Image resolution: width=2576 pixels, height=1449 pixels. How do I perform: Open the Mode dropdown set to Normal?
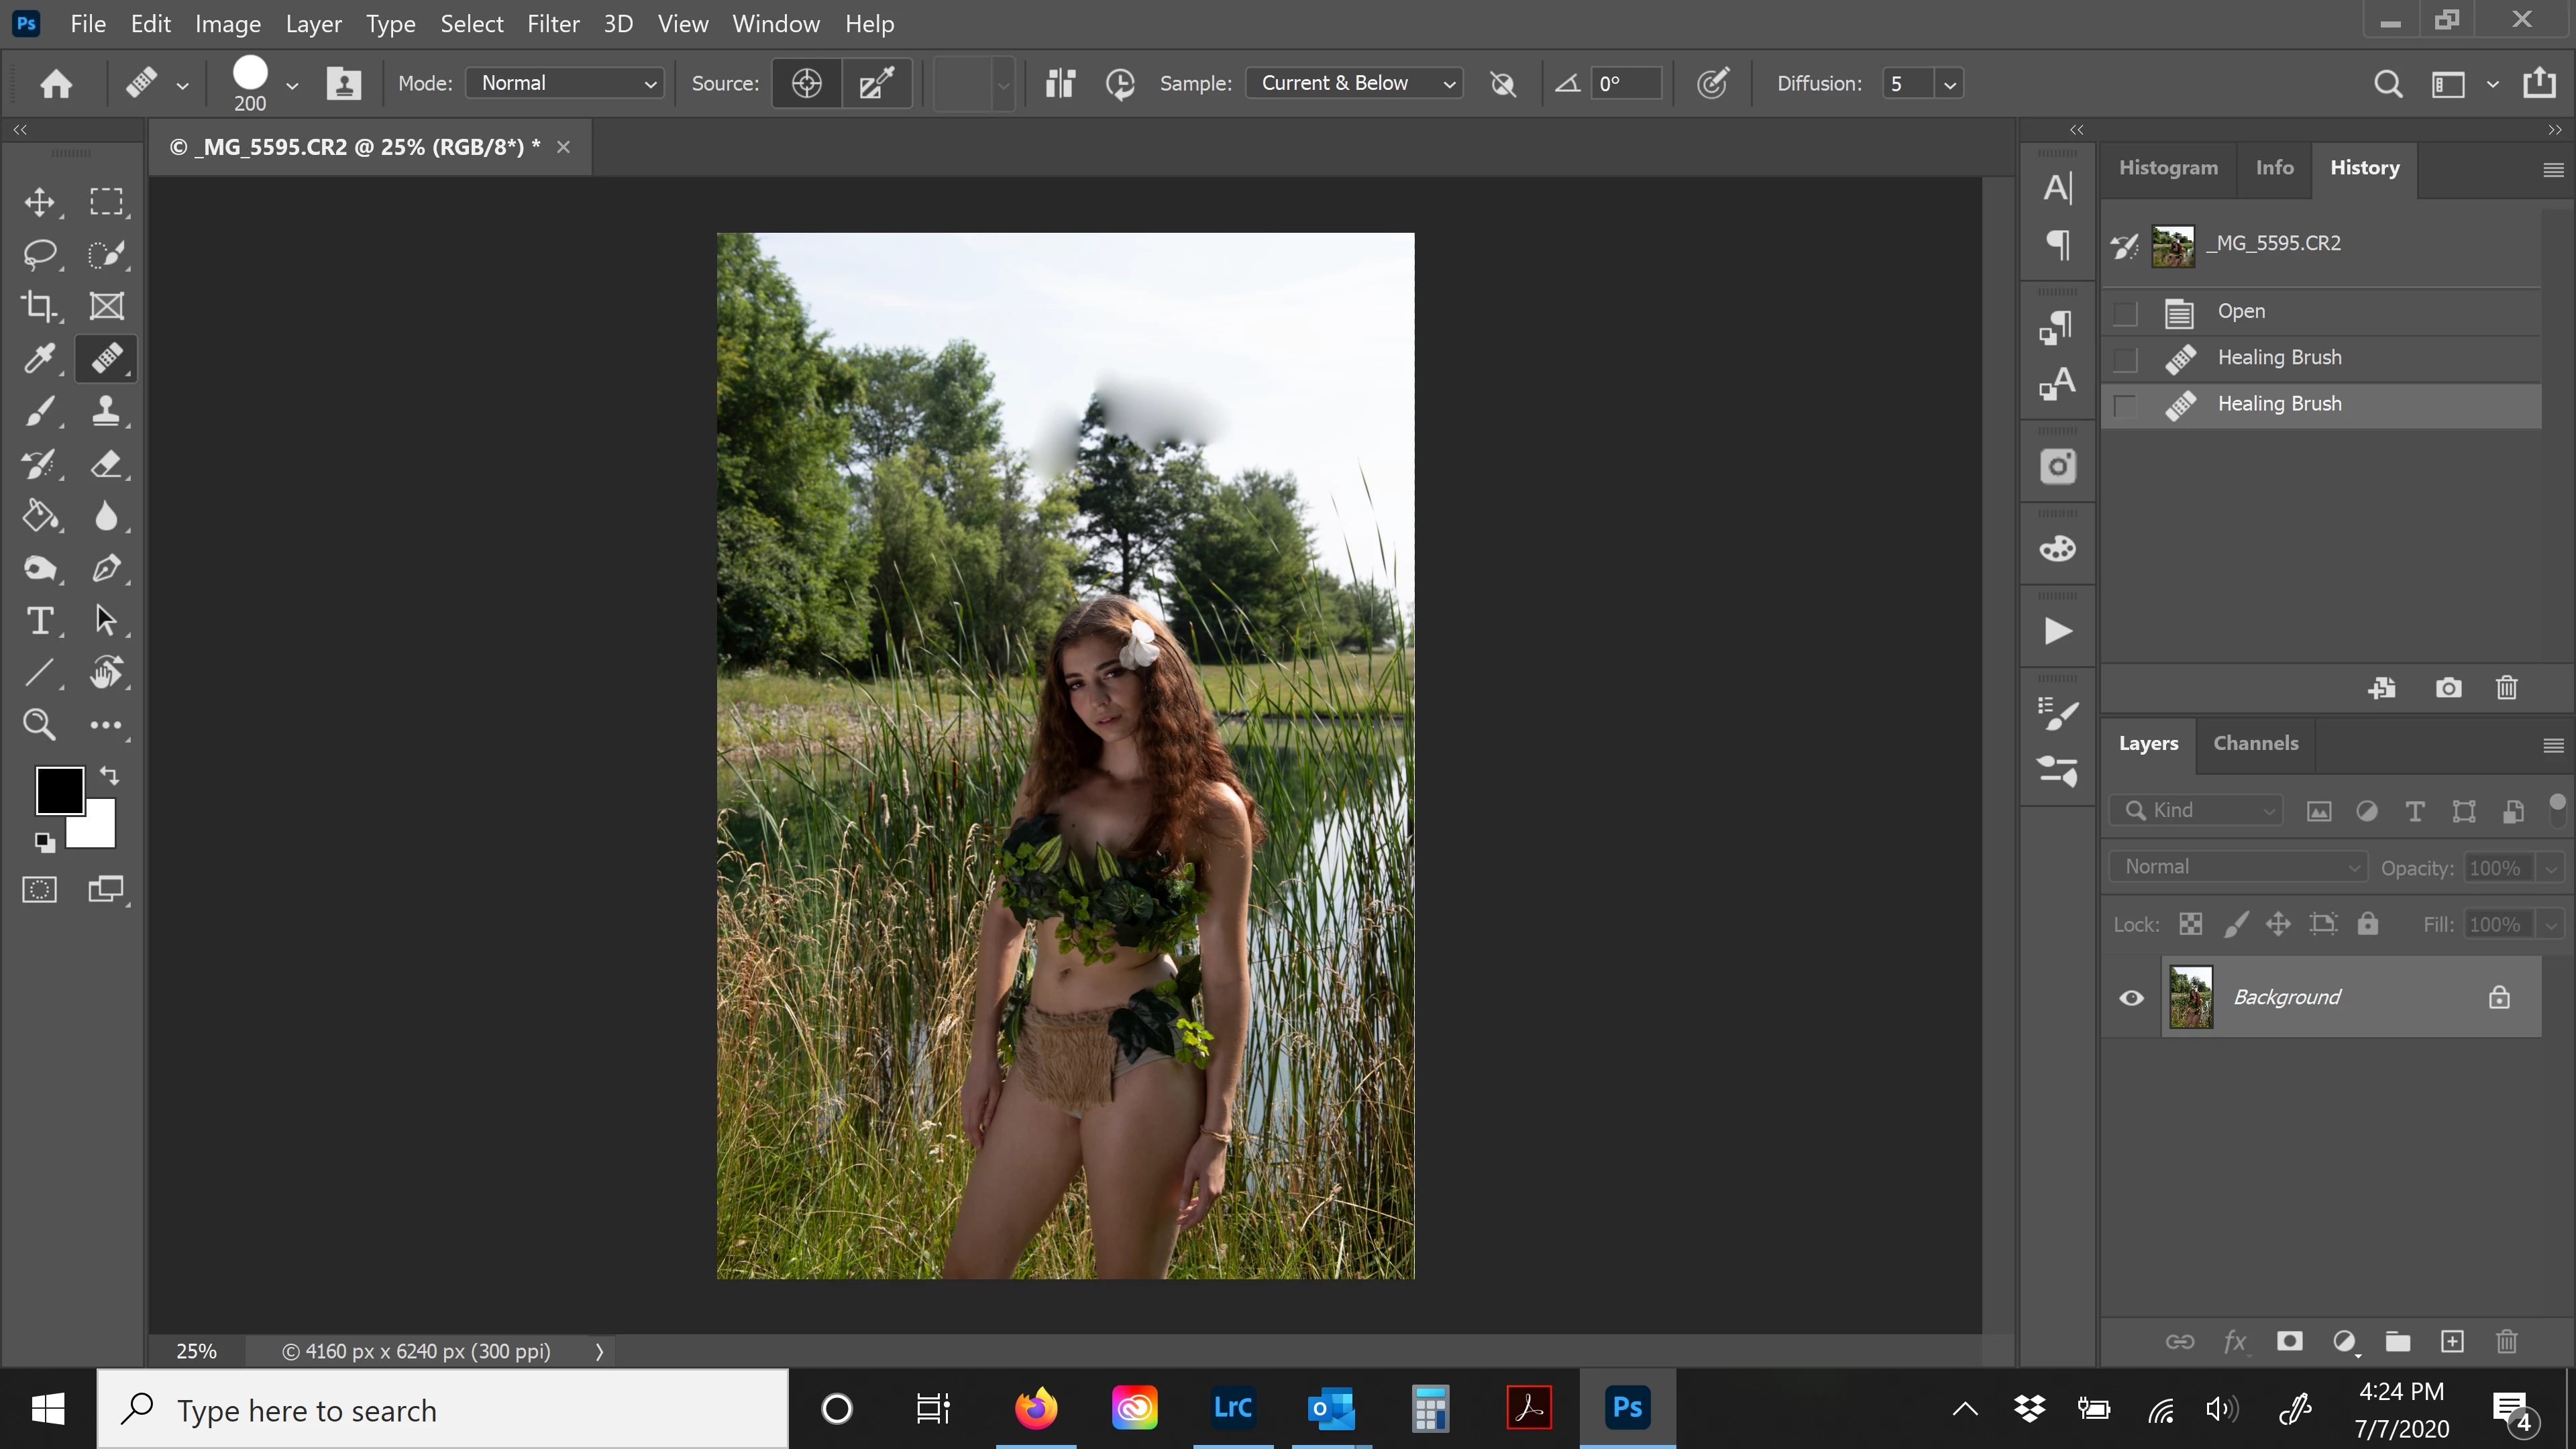565,83
